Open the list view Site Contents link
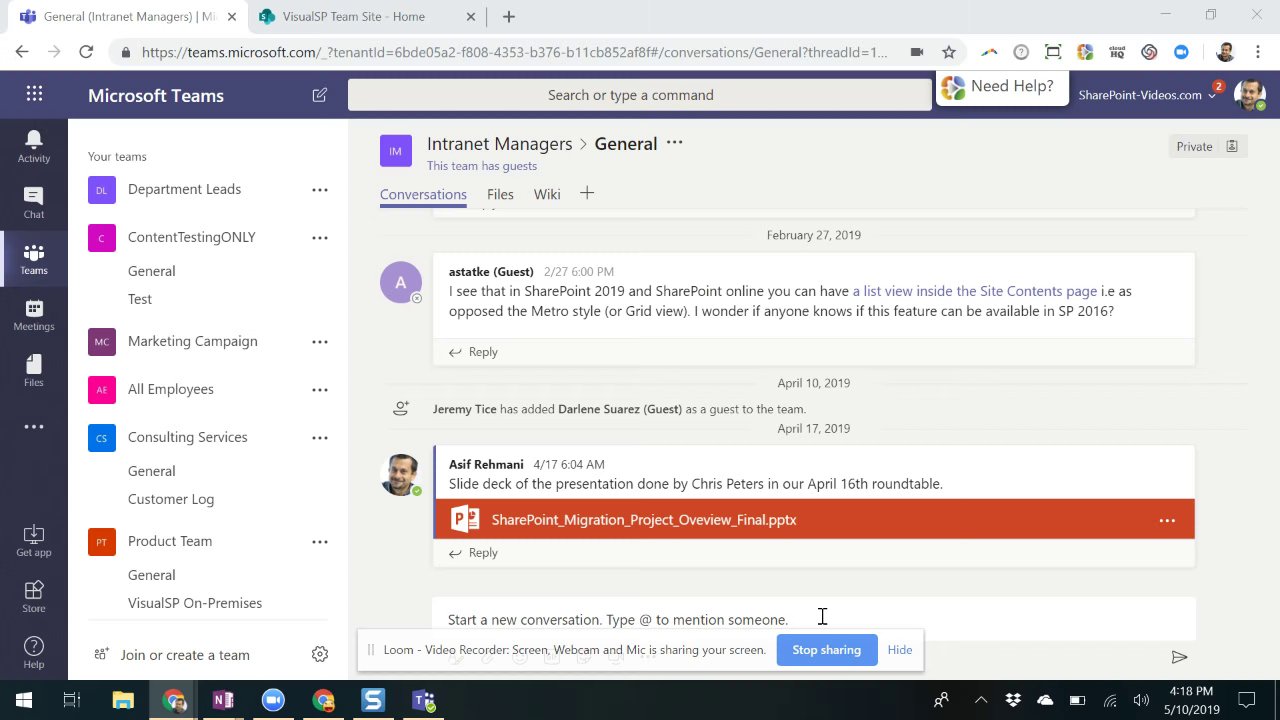This screenshot has height=720, width=1280. [975, 291]
